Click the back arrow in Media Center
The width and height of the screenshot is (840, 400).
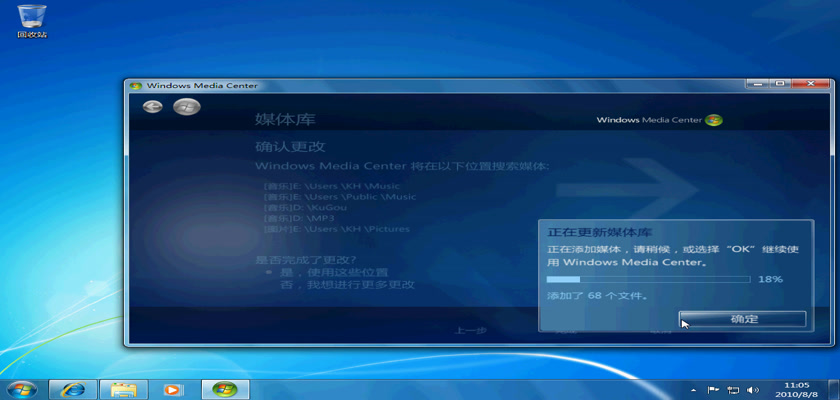[152, 107]
